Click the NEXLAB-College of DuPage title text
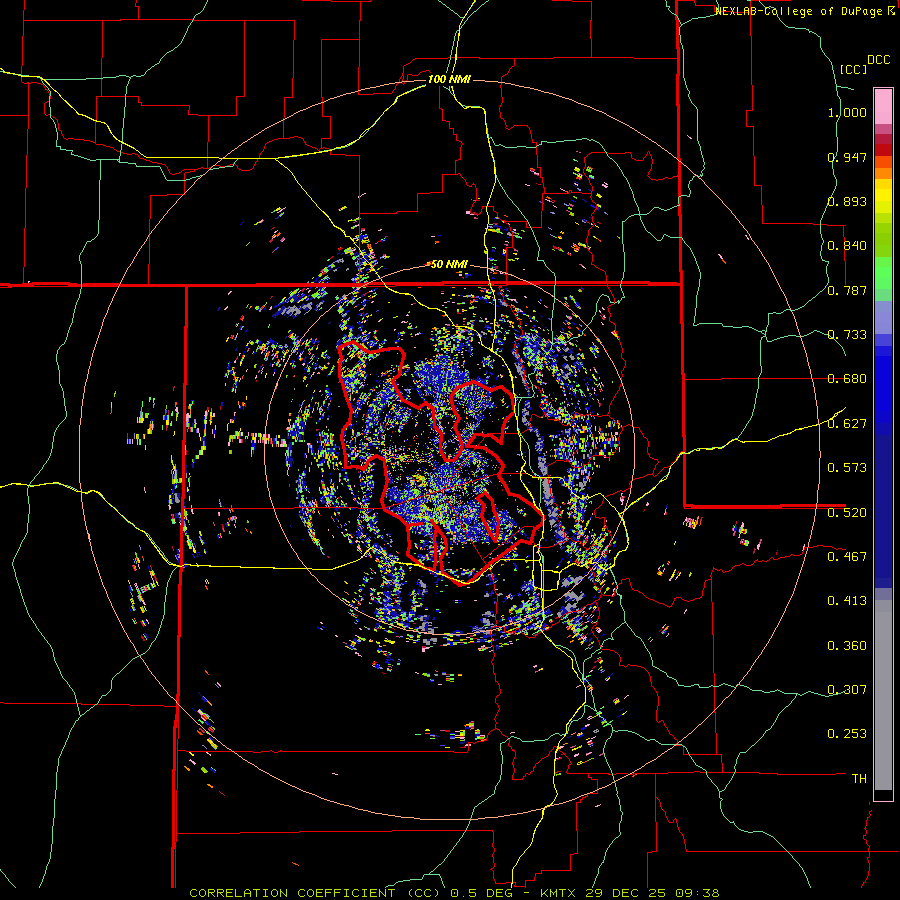900x900 pixels. coord(798,11)
